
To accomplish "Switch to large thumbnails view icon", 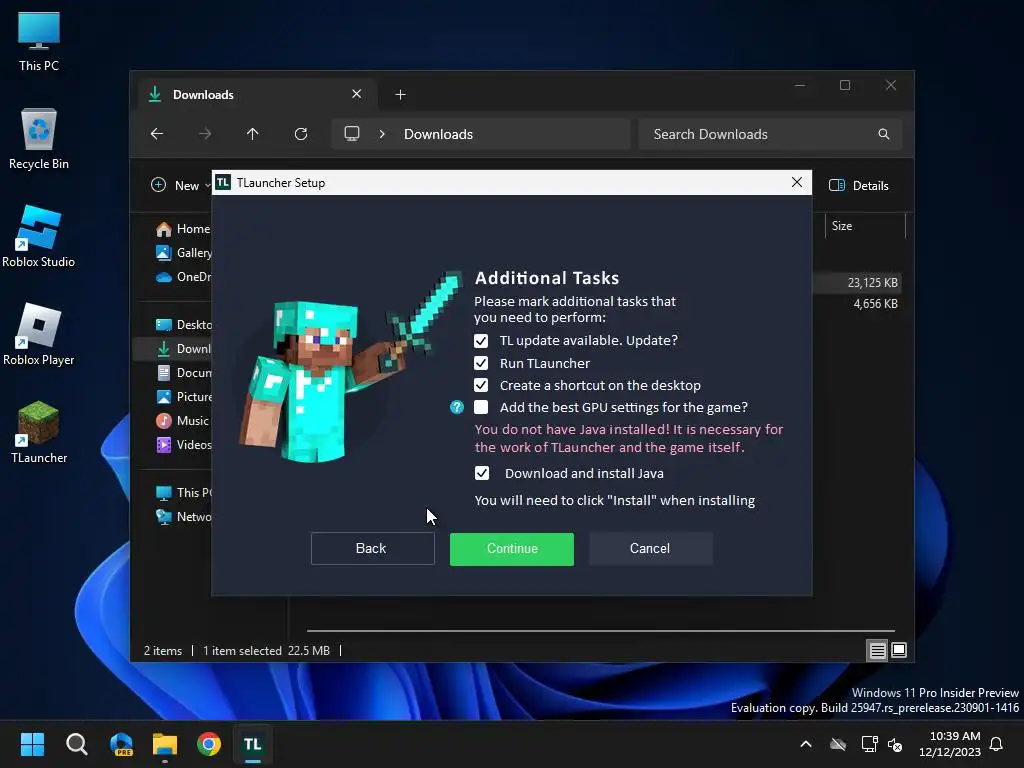I will coord(899,650).
